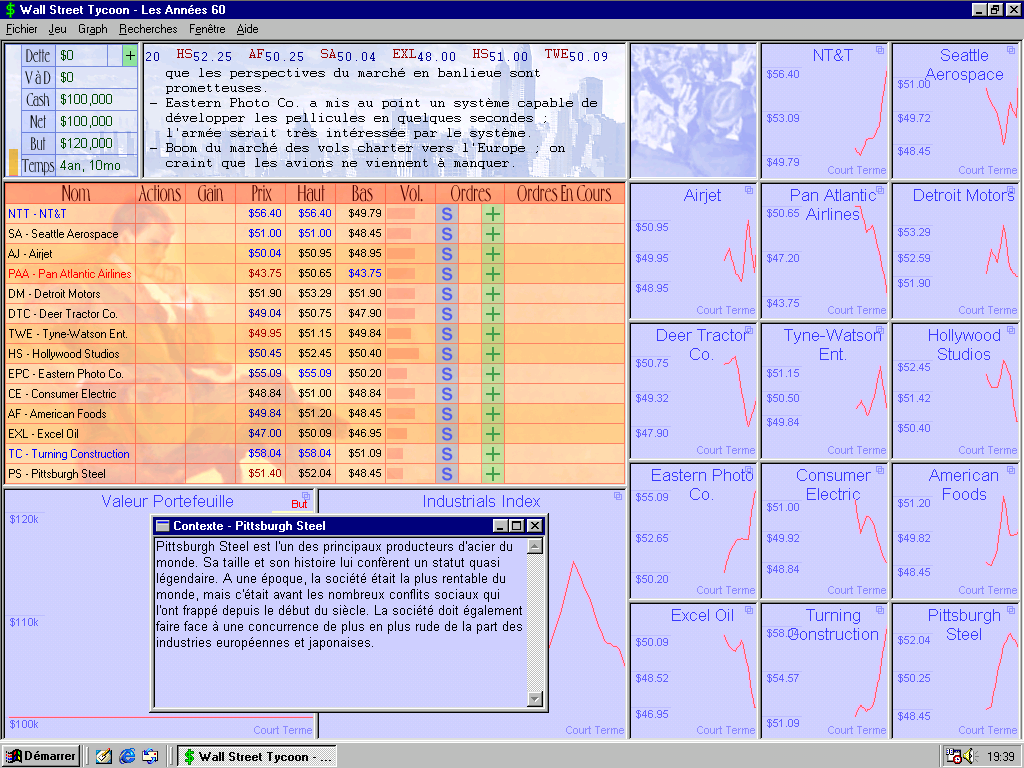Toggle Court Terme on the Deer Tractor chart
Screen dimensions: 1024x768
pos(726,450)
